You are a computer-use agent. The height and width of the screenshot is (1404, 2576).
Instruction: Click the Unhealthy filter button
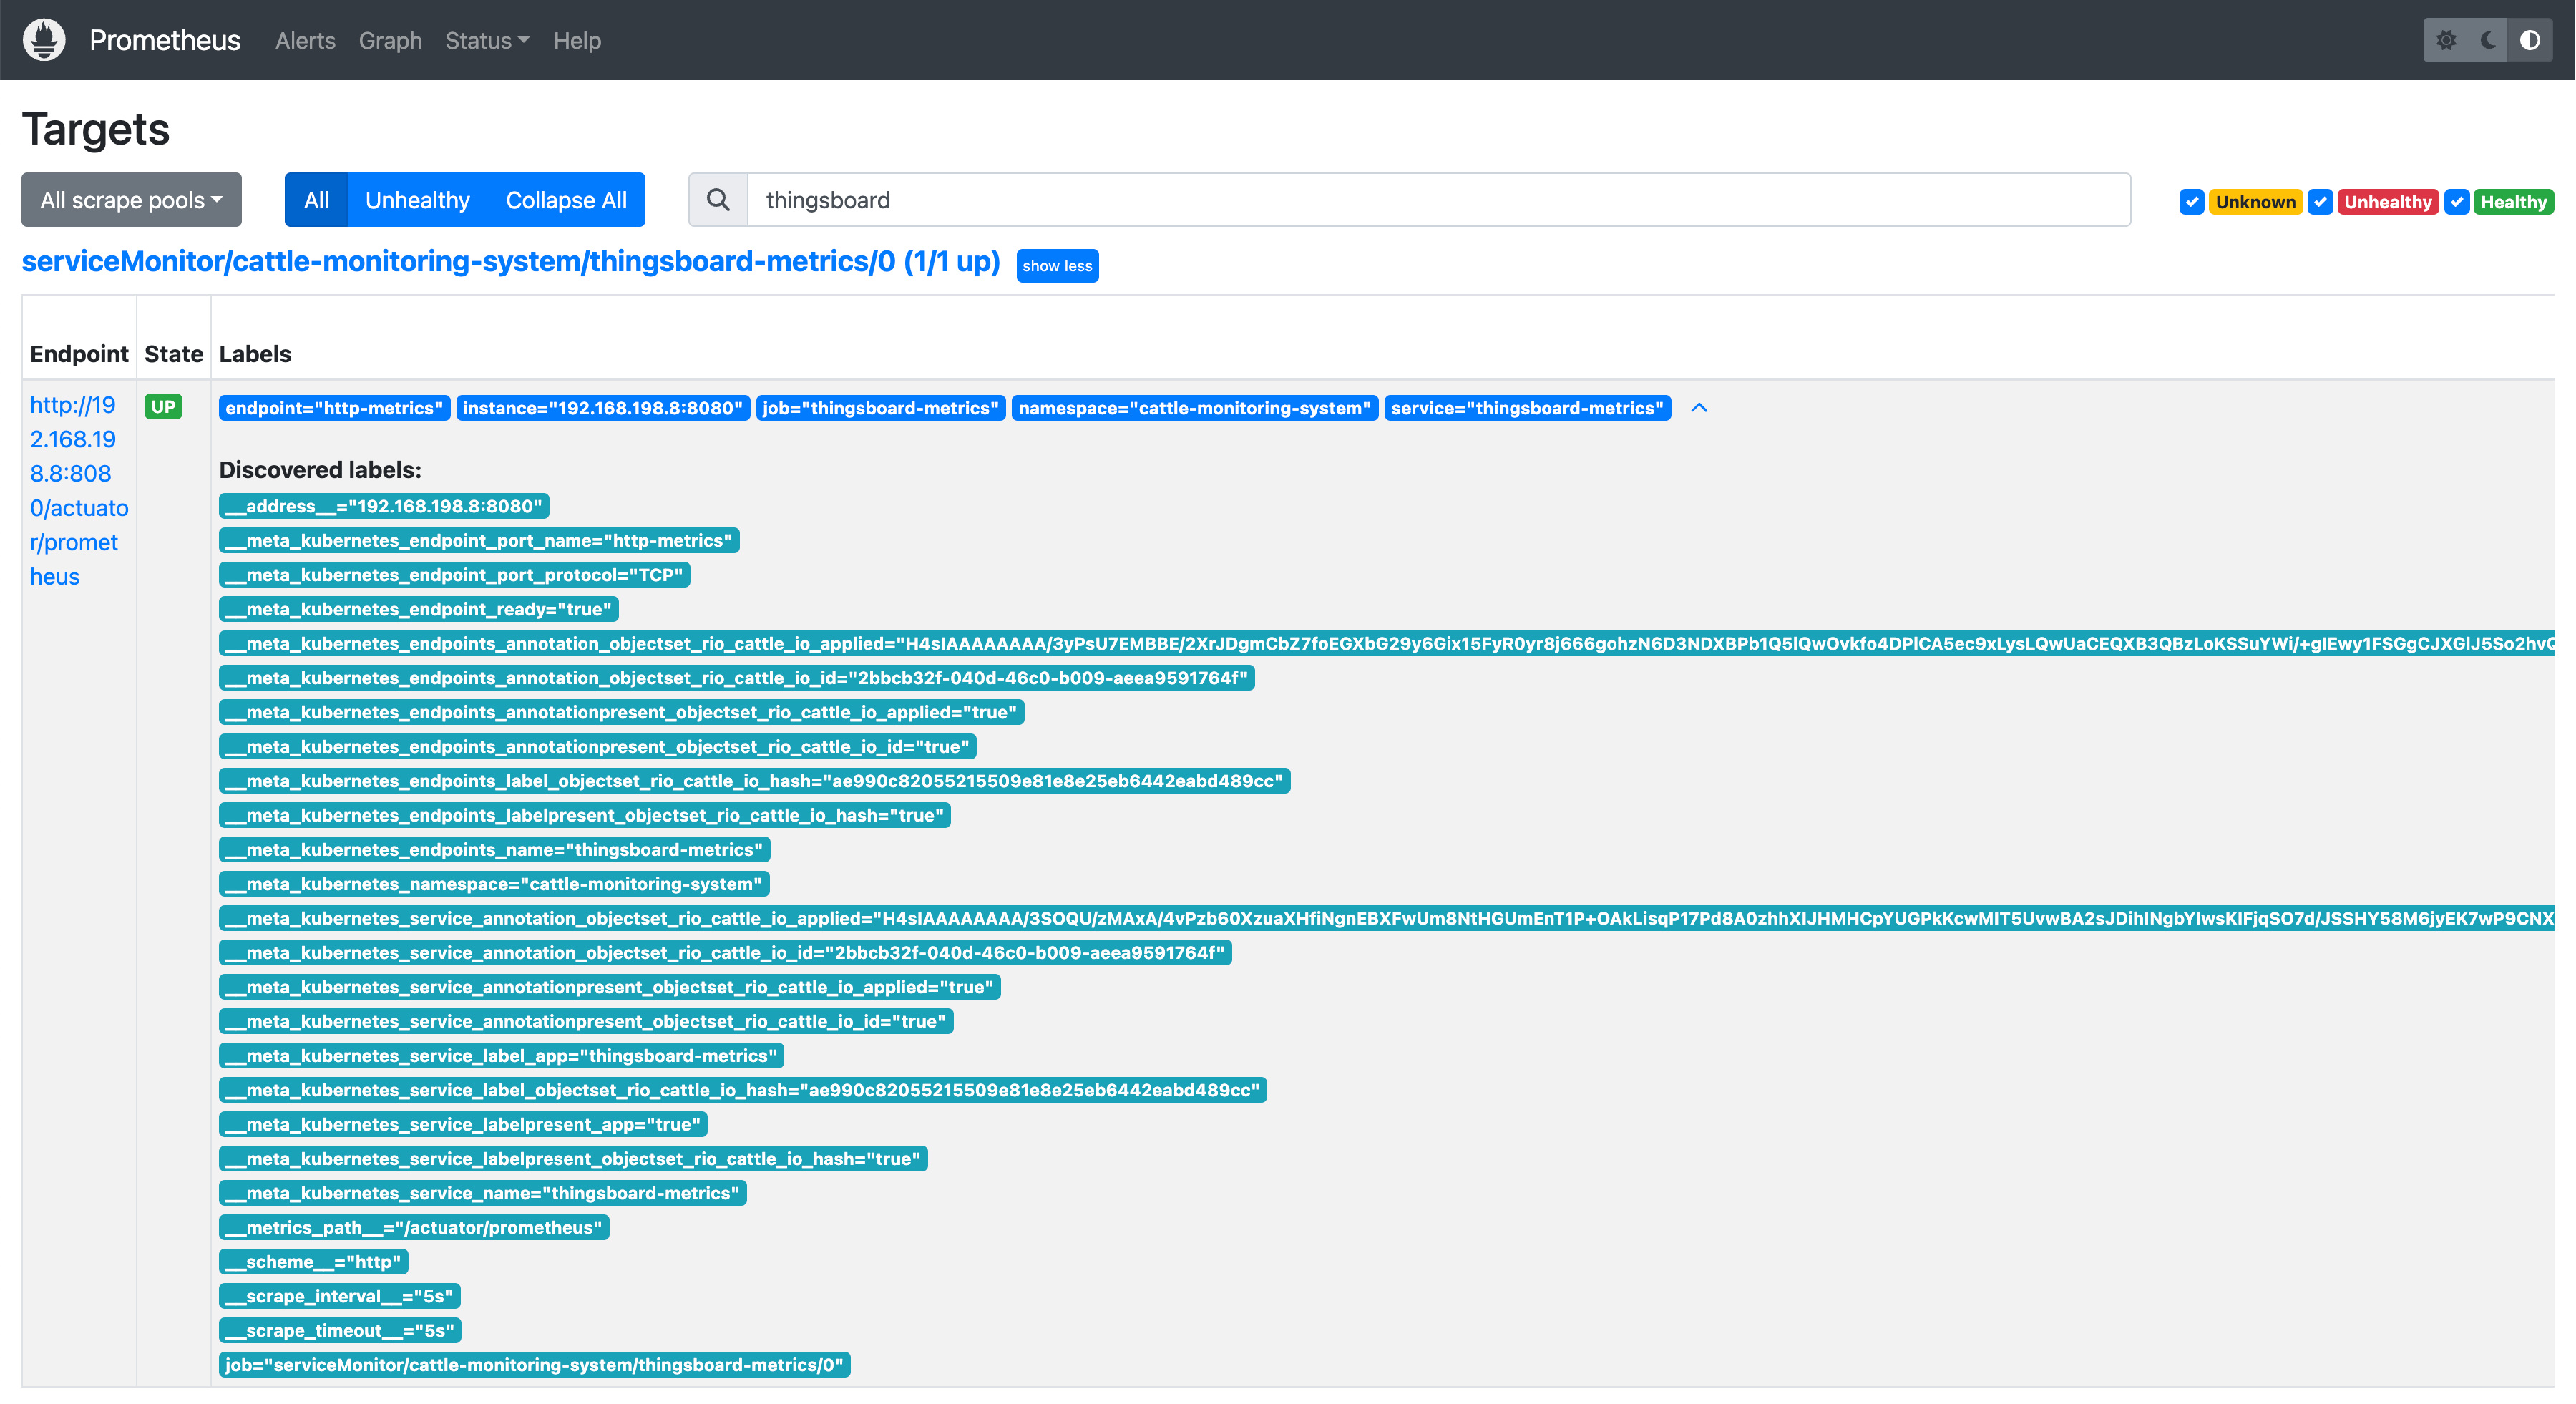[417, 200]
